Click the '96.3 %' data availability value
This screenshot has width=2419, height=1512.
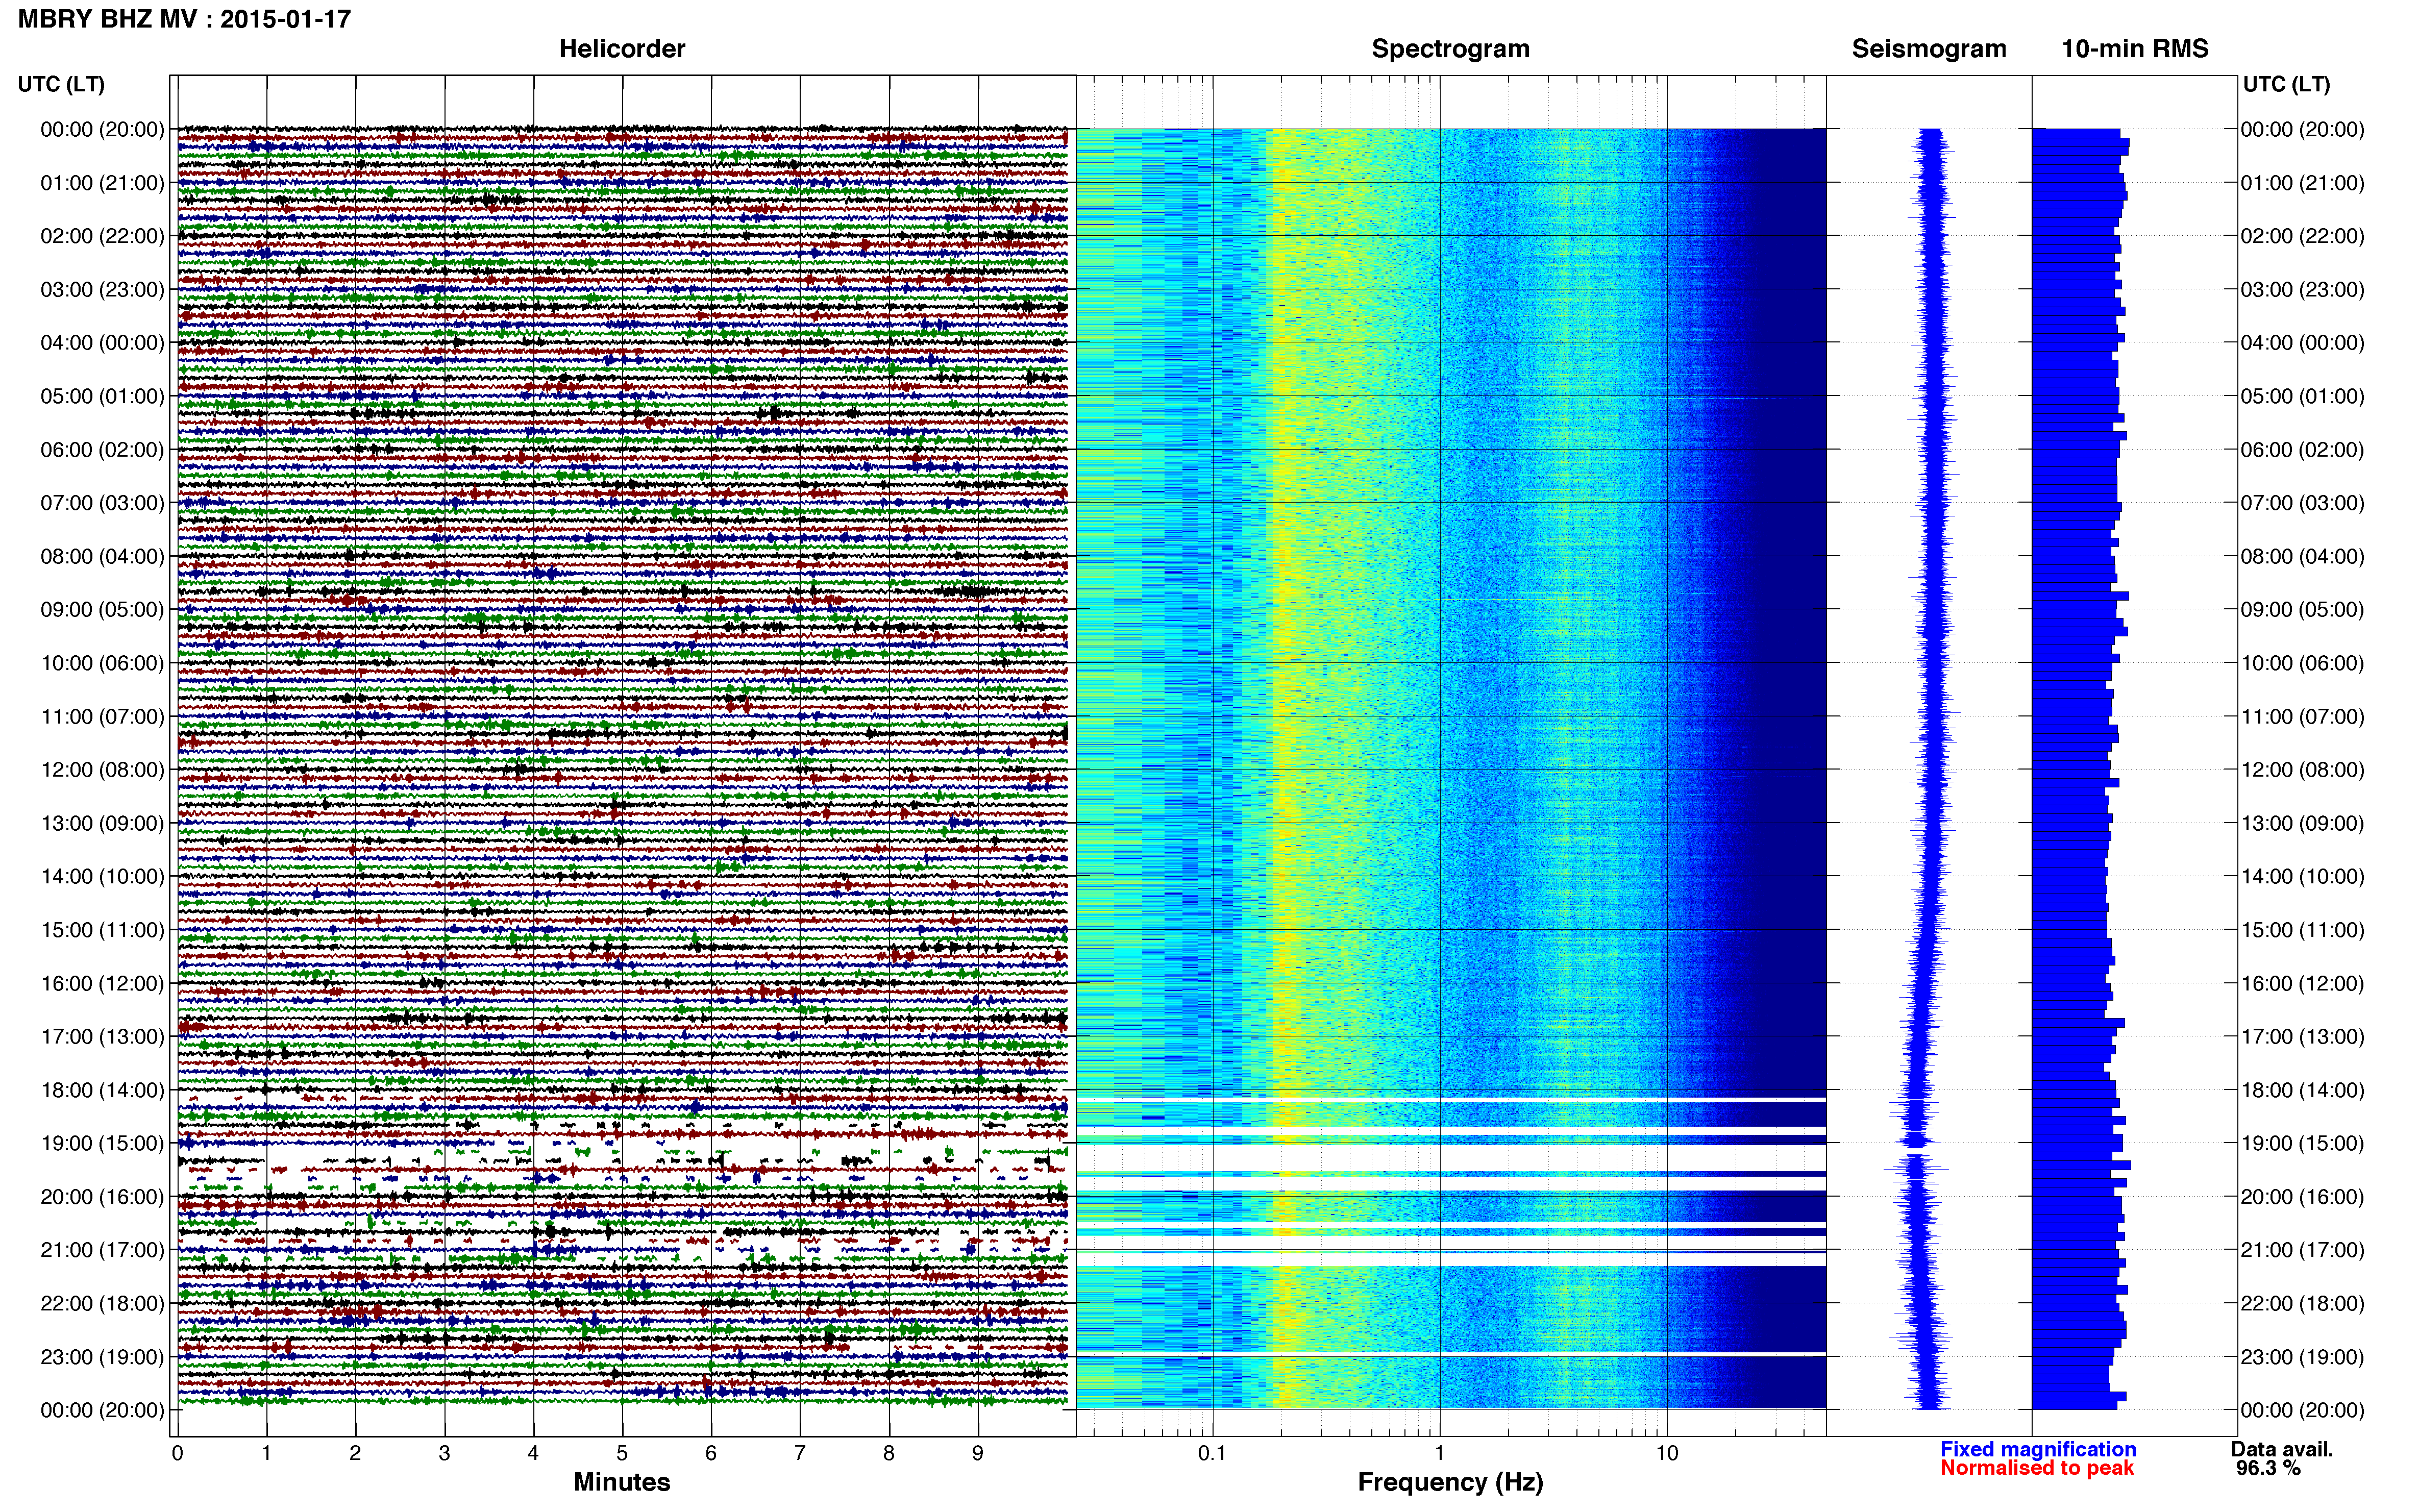[2269, 1468]
